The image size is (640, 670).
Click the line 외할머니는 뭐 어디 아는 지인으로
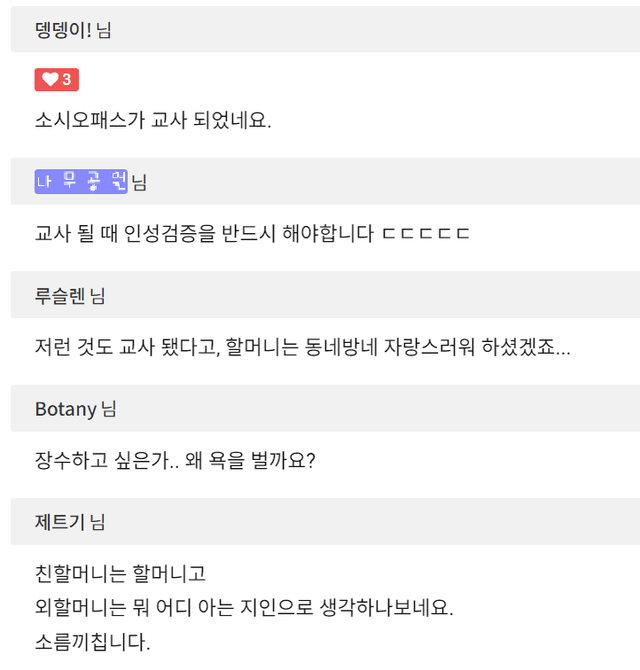pos(244,607)
